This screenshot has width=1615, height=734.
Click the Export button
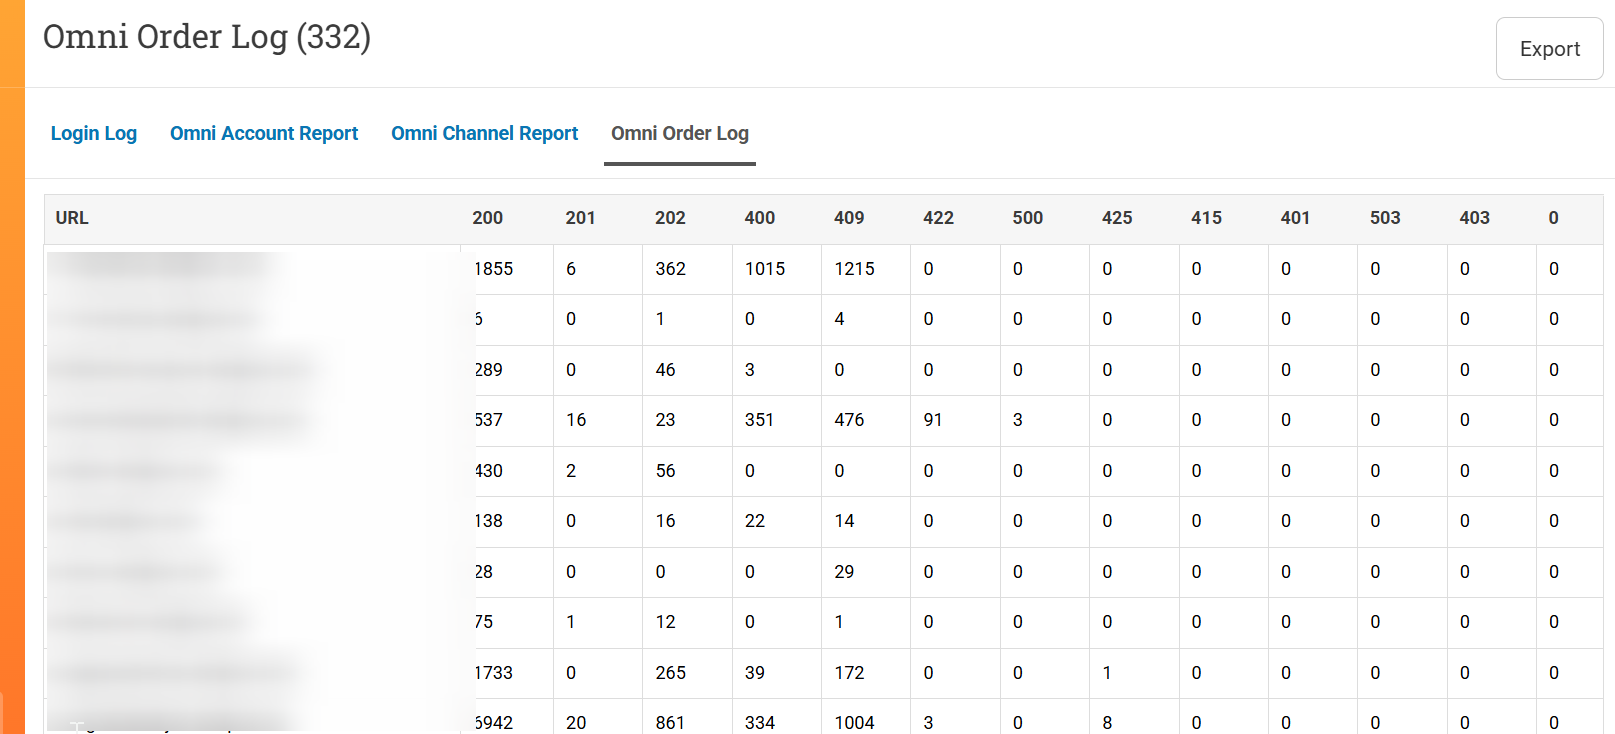coord(1549,48)
